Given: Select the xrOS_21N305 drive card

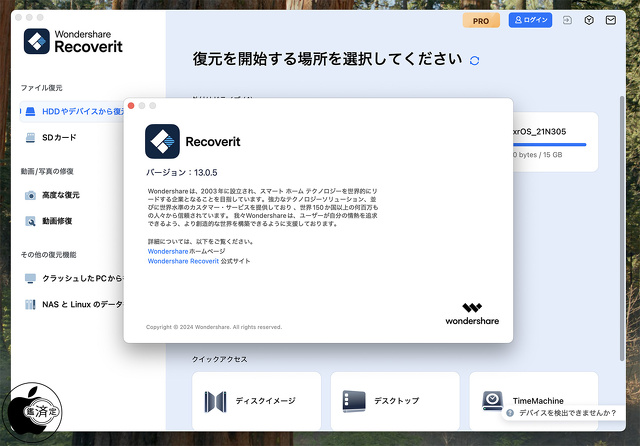Looking at the screenshot, I should point(555,142).
